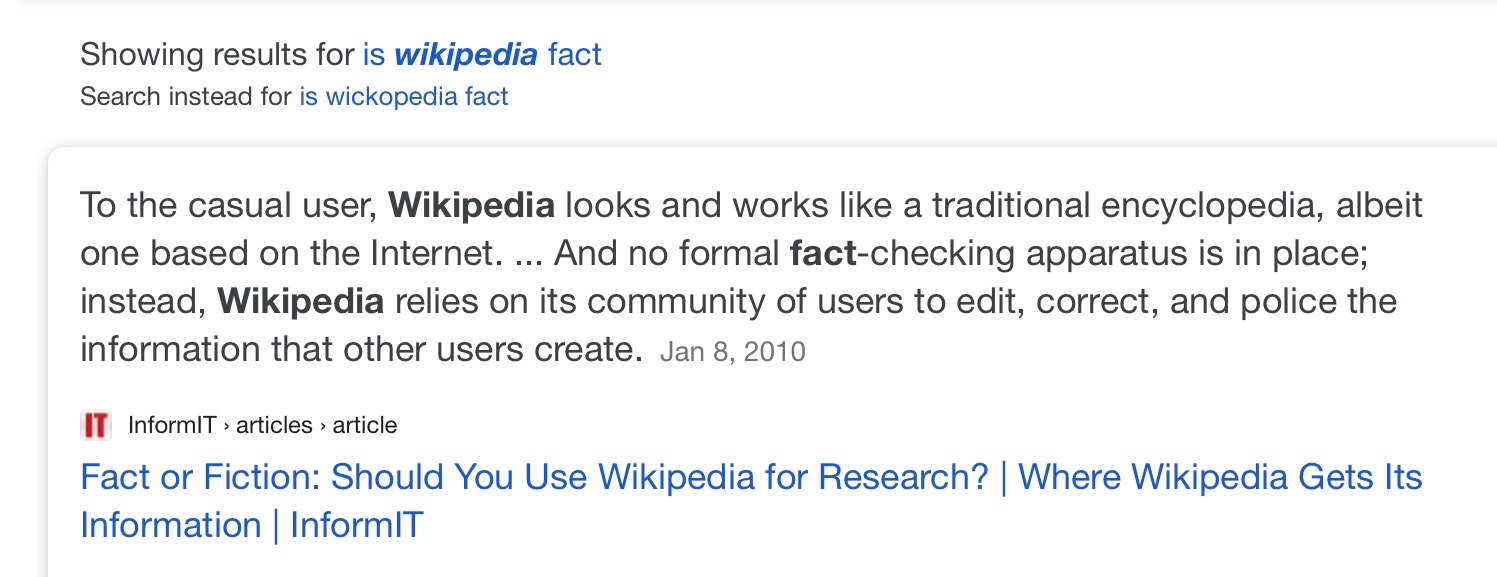Click the bold "Wikipedia" in the snippet's first line
Screen dimensions: 1497x577
[x=471, y=206]
